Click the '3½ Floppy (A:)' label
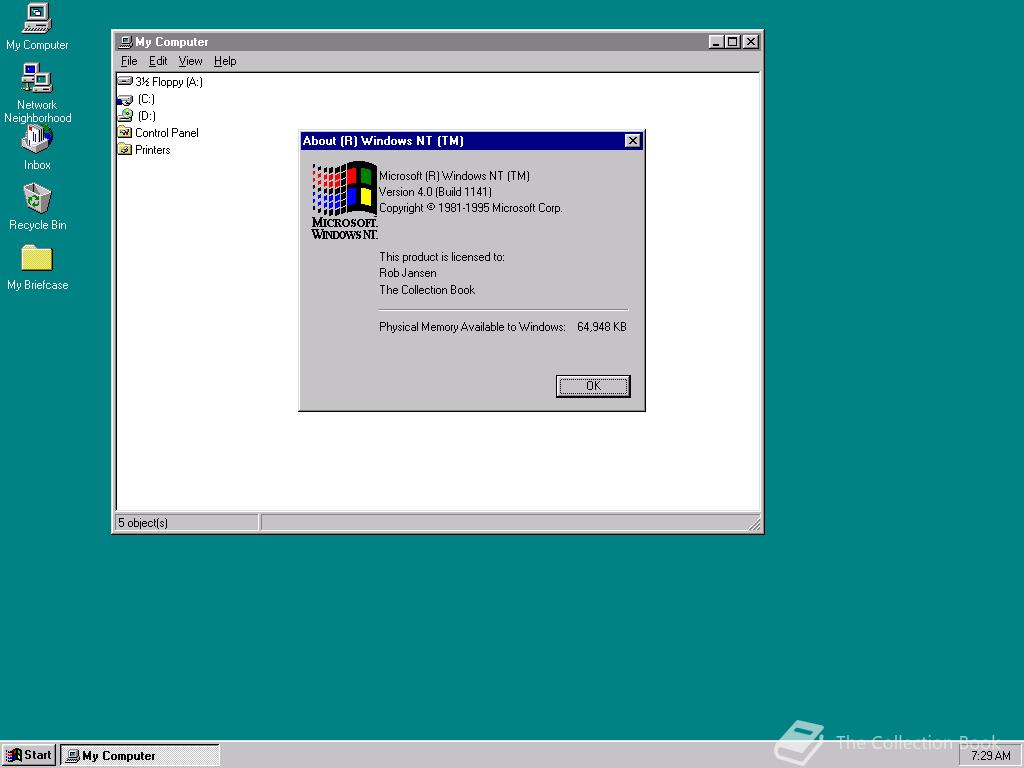Viewport: 1024px width, 768px height. click(x=169, y=82)
